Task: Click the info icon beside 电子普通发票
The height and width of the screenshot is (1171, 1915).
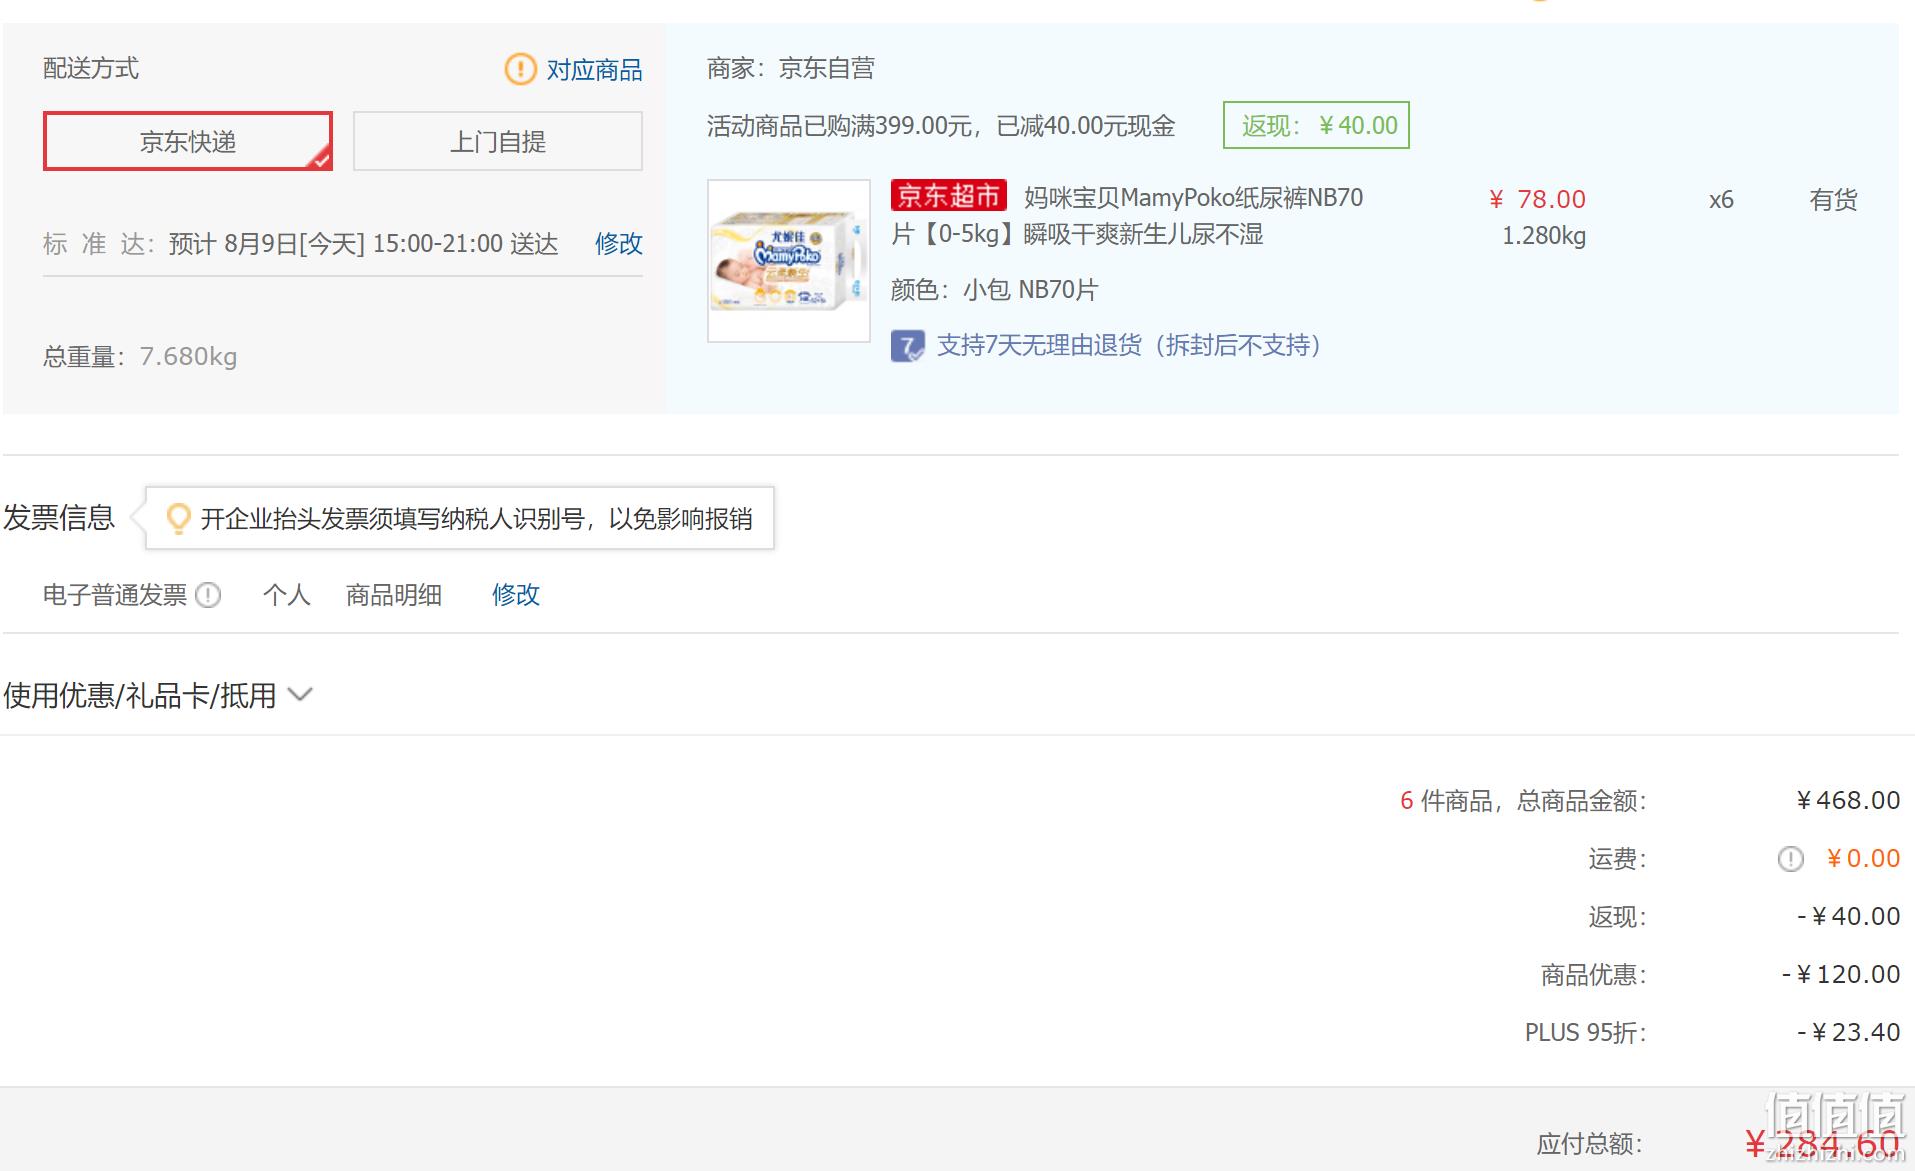Action: [208, 595]
